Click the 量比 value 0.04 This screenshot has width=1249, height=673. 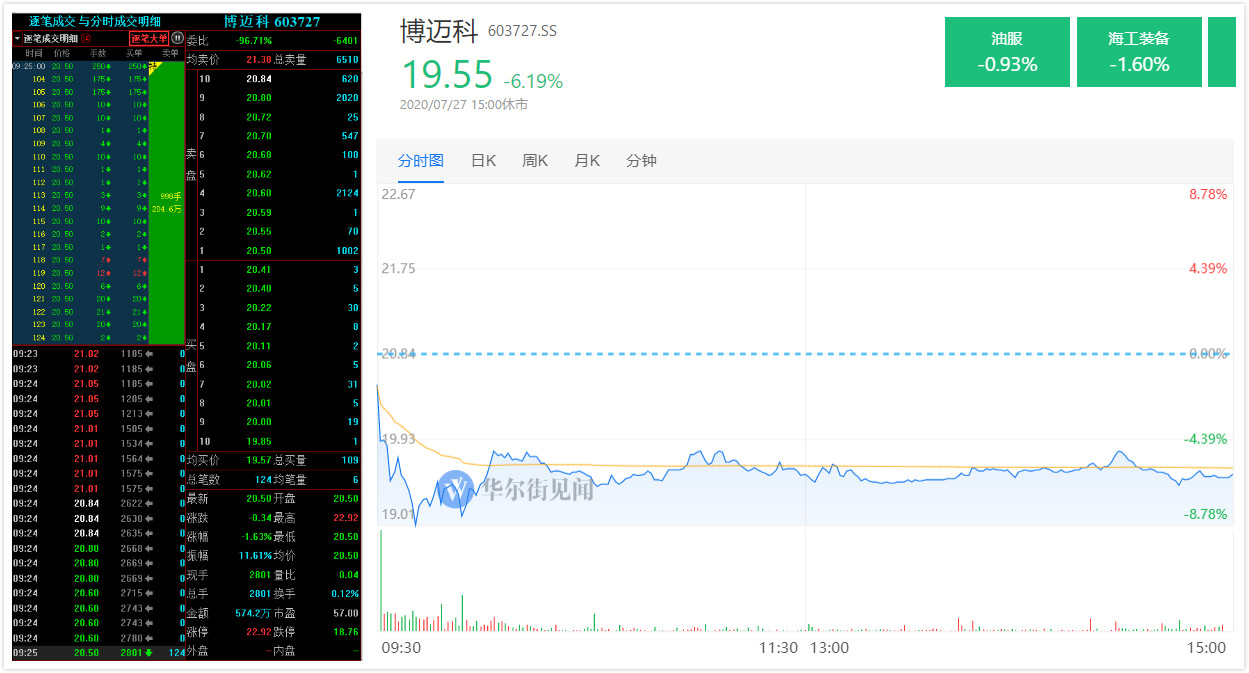349,574
